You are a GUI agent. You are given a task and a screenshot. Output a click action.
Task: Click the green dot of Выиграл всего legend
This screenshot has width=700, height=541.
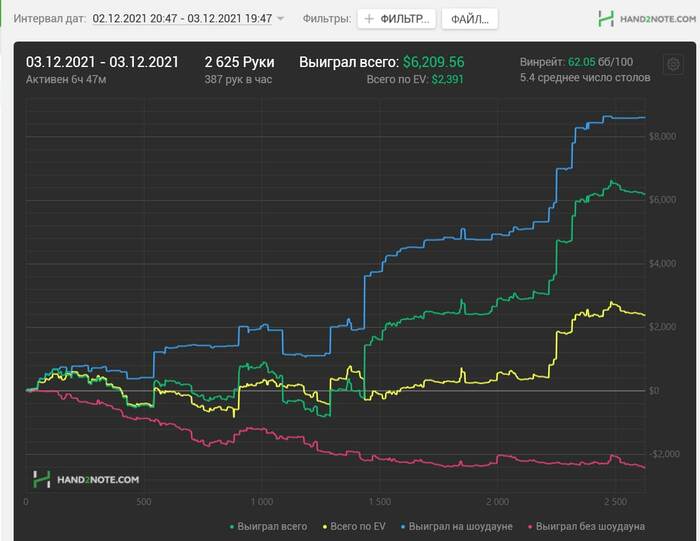tap(232, 527)
